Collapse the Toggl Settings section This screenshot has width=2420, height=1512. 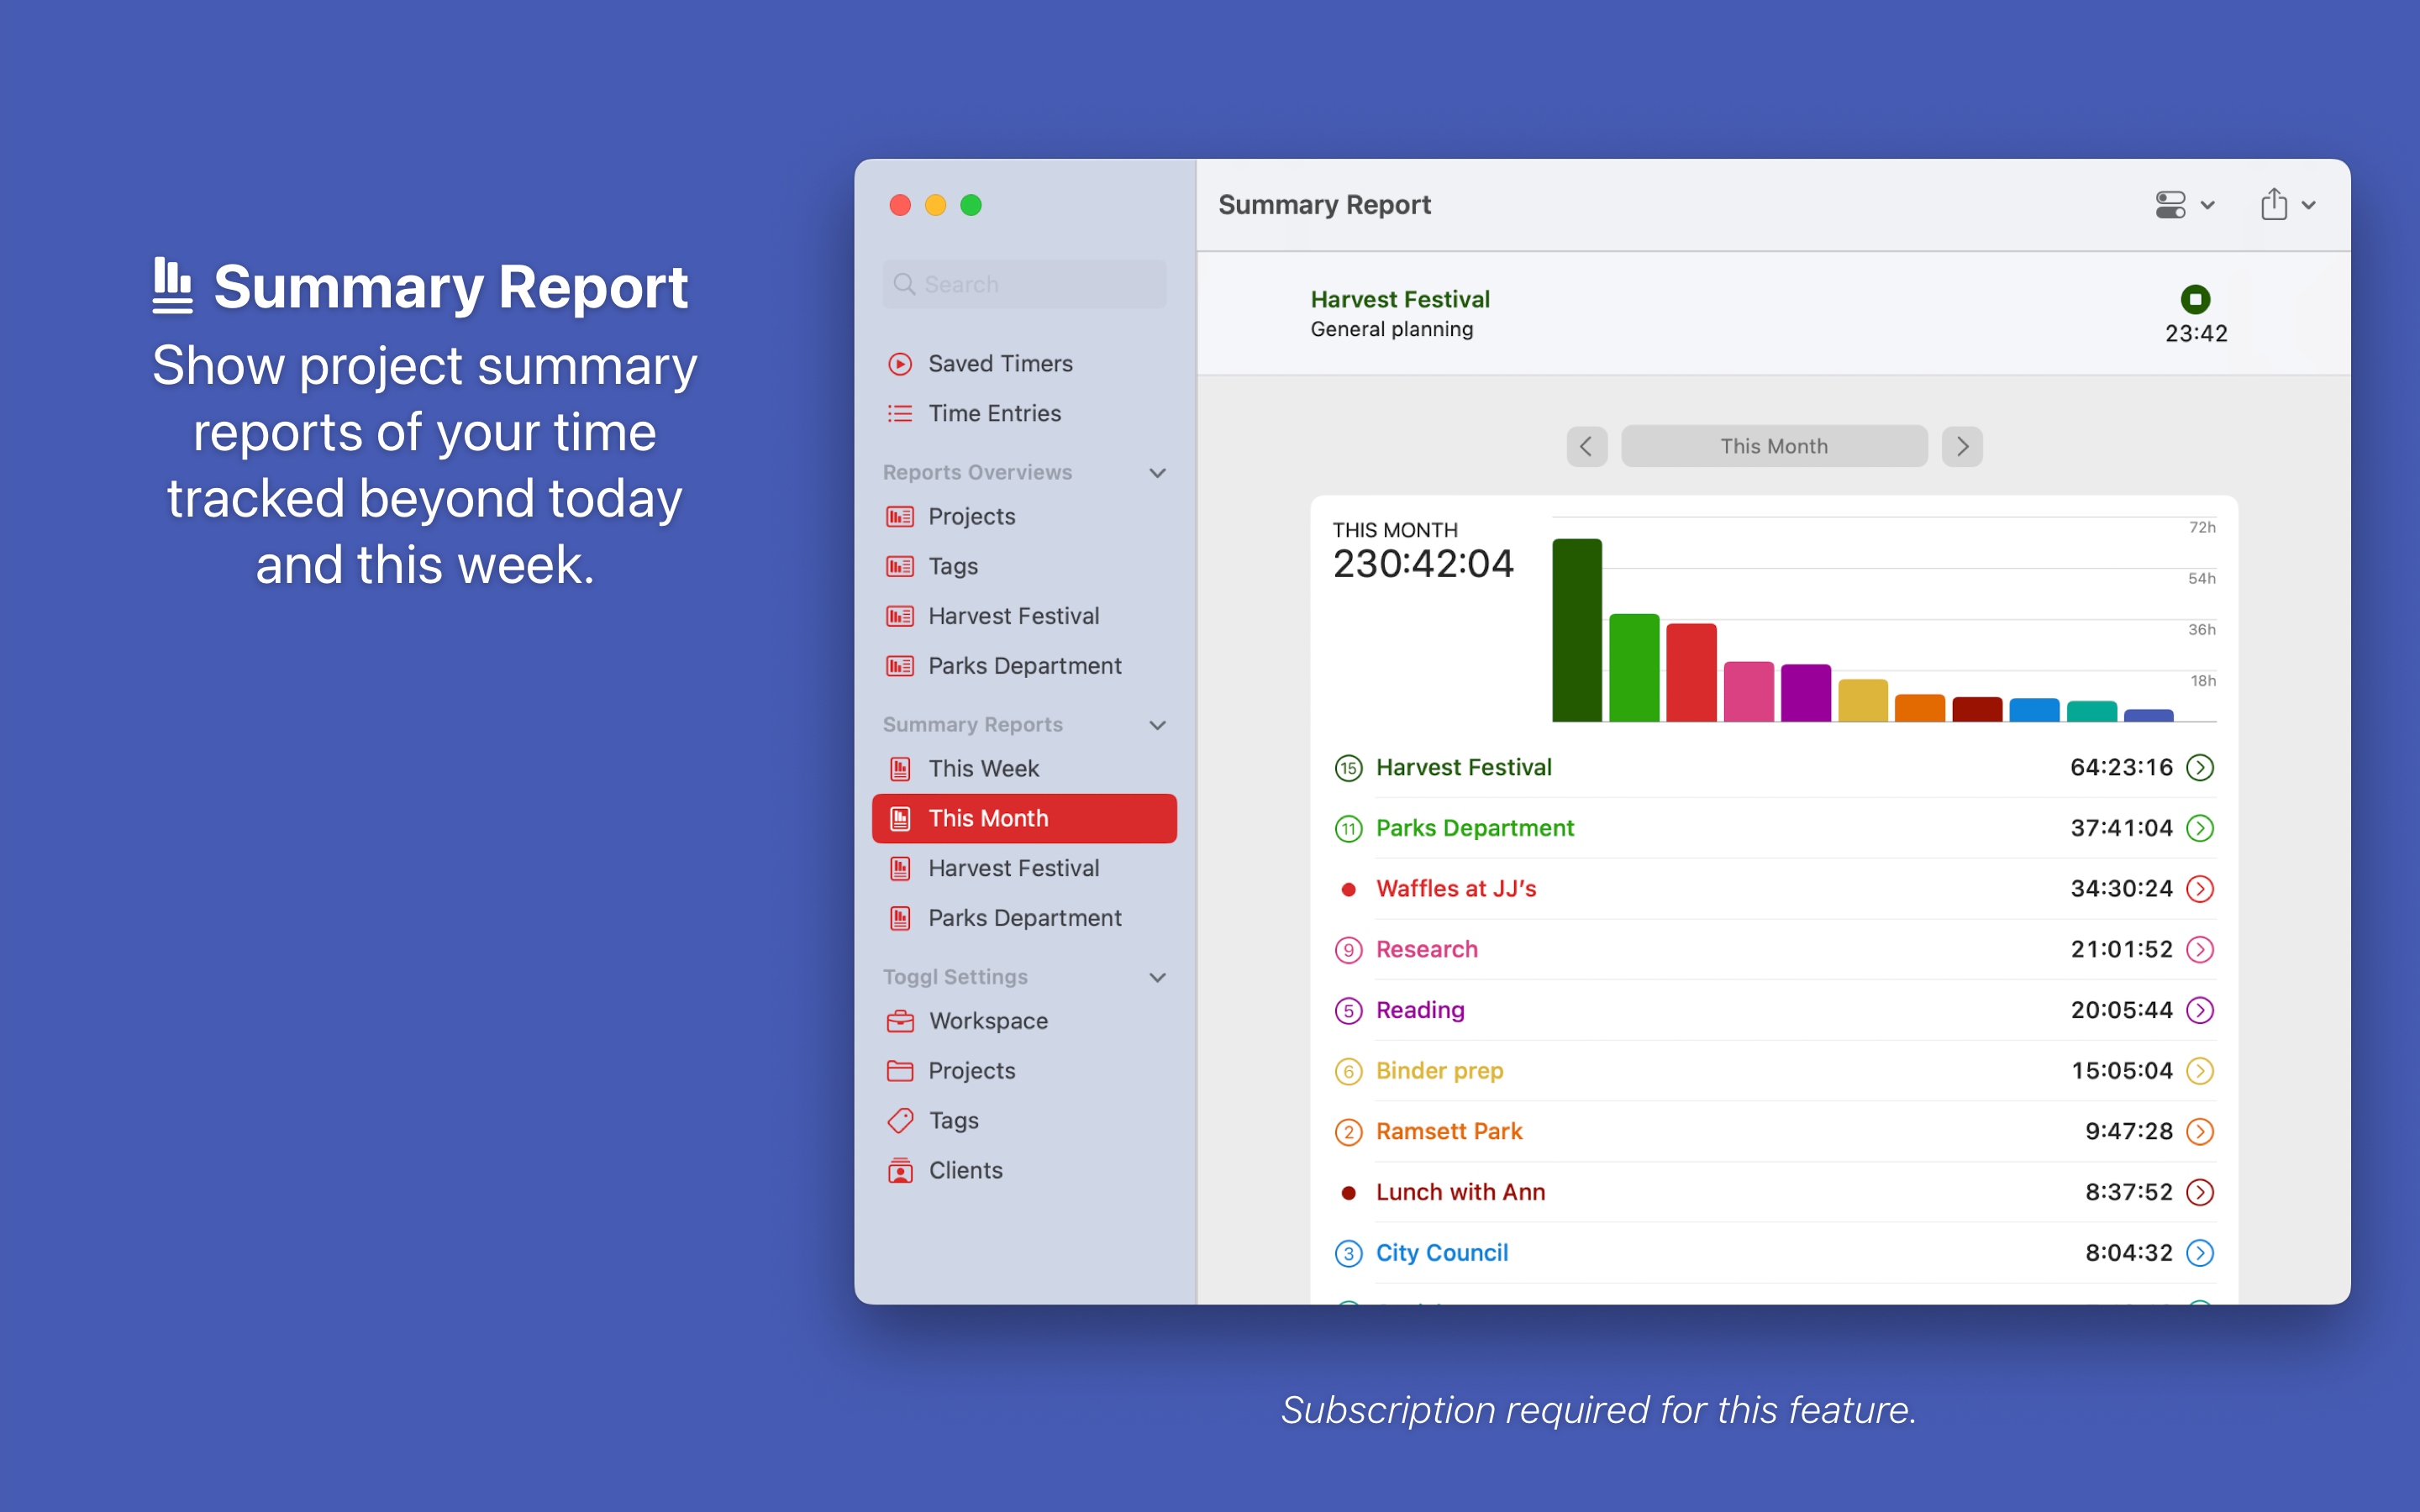[1157, 977]
